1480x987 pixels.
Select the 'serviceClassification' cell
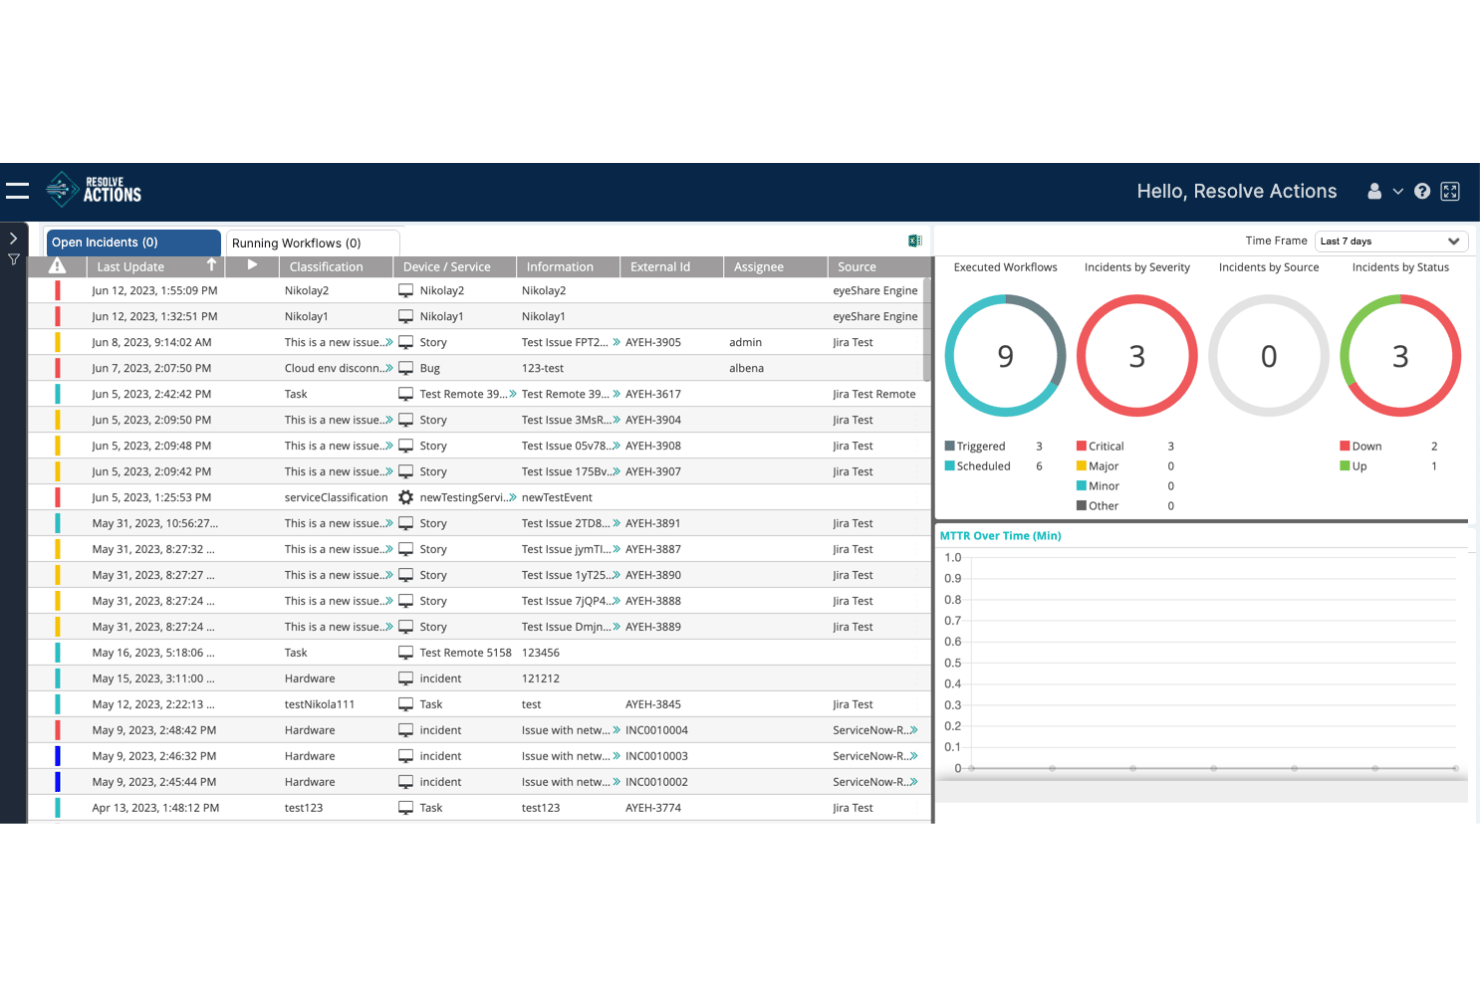(x=336, y=497)
